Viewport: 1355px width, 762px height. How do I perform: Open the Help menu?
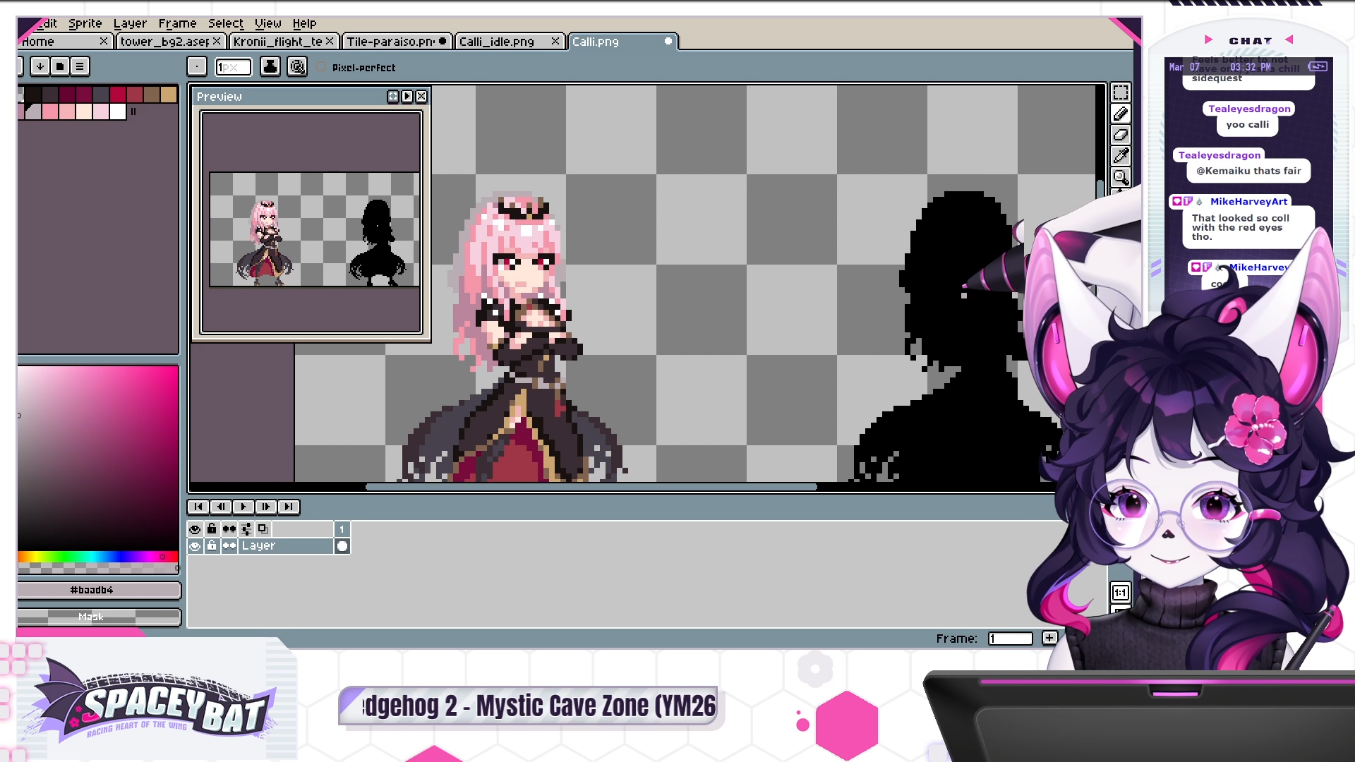305,23
